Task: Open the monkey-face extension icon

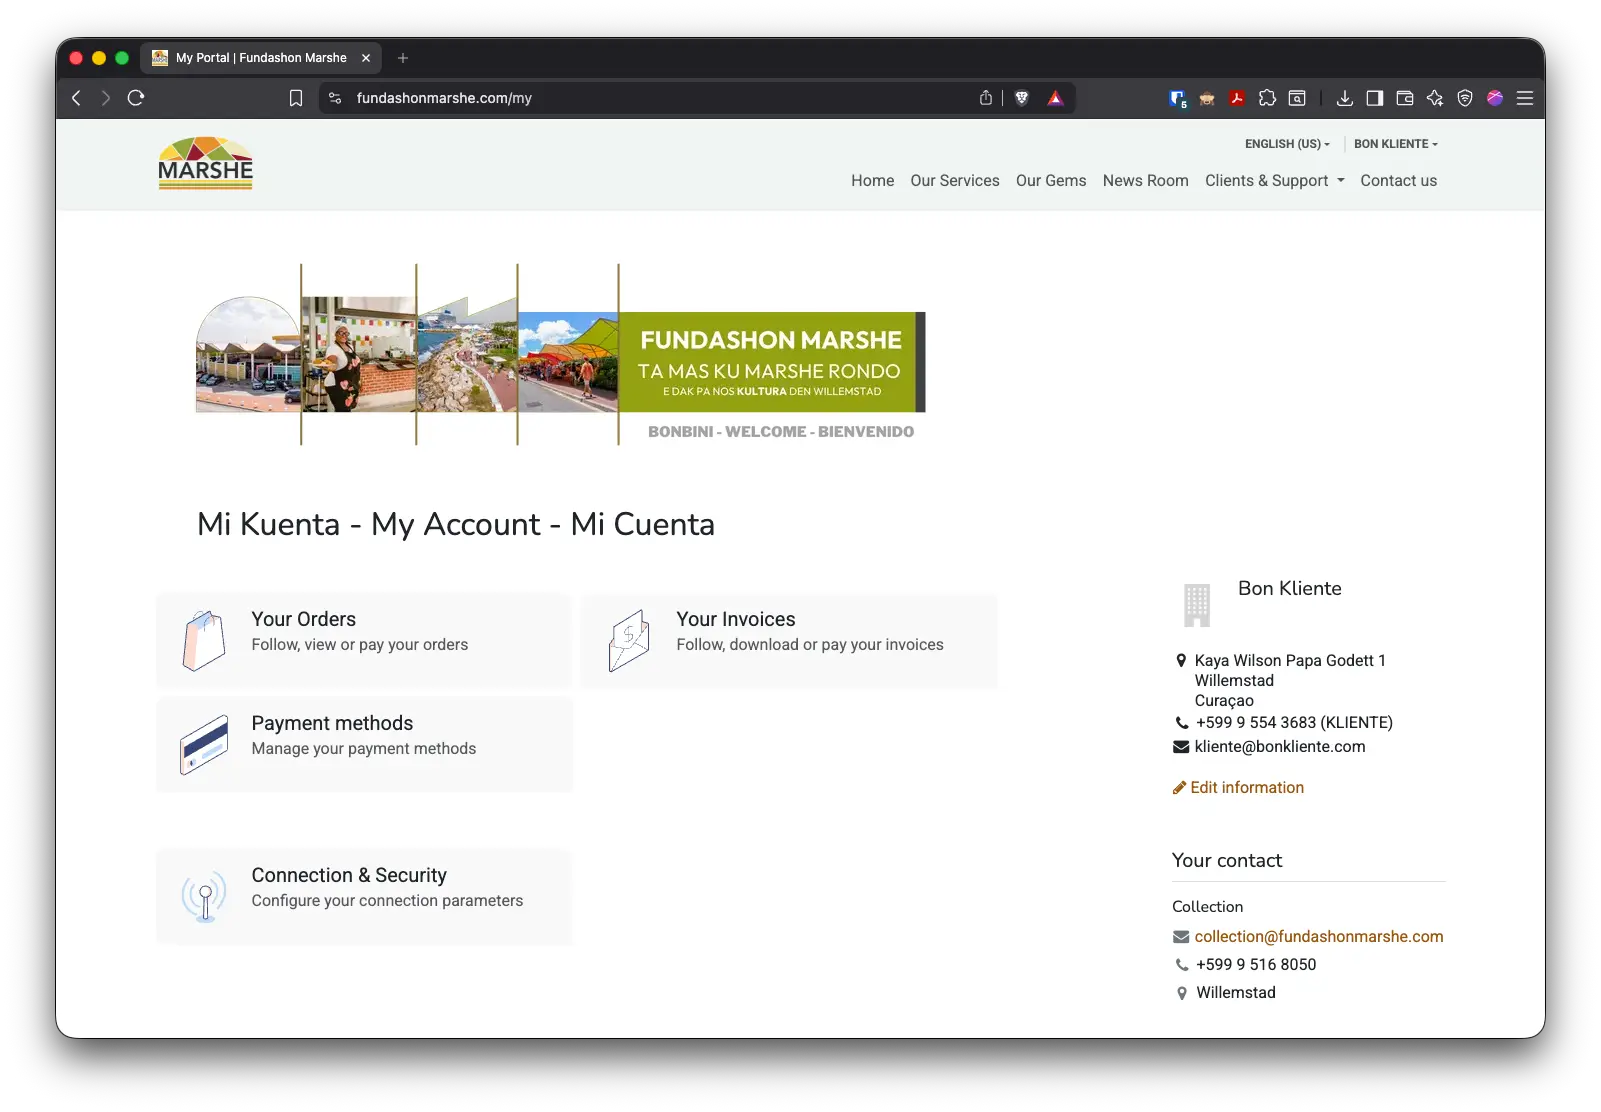Action: point(1207,98)
